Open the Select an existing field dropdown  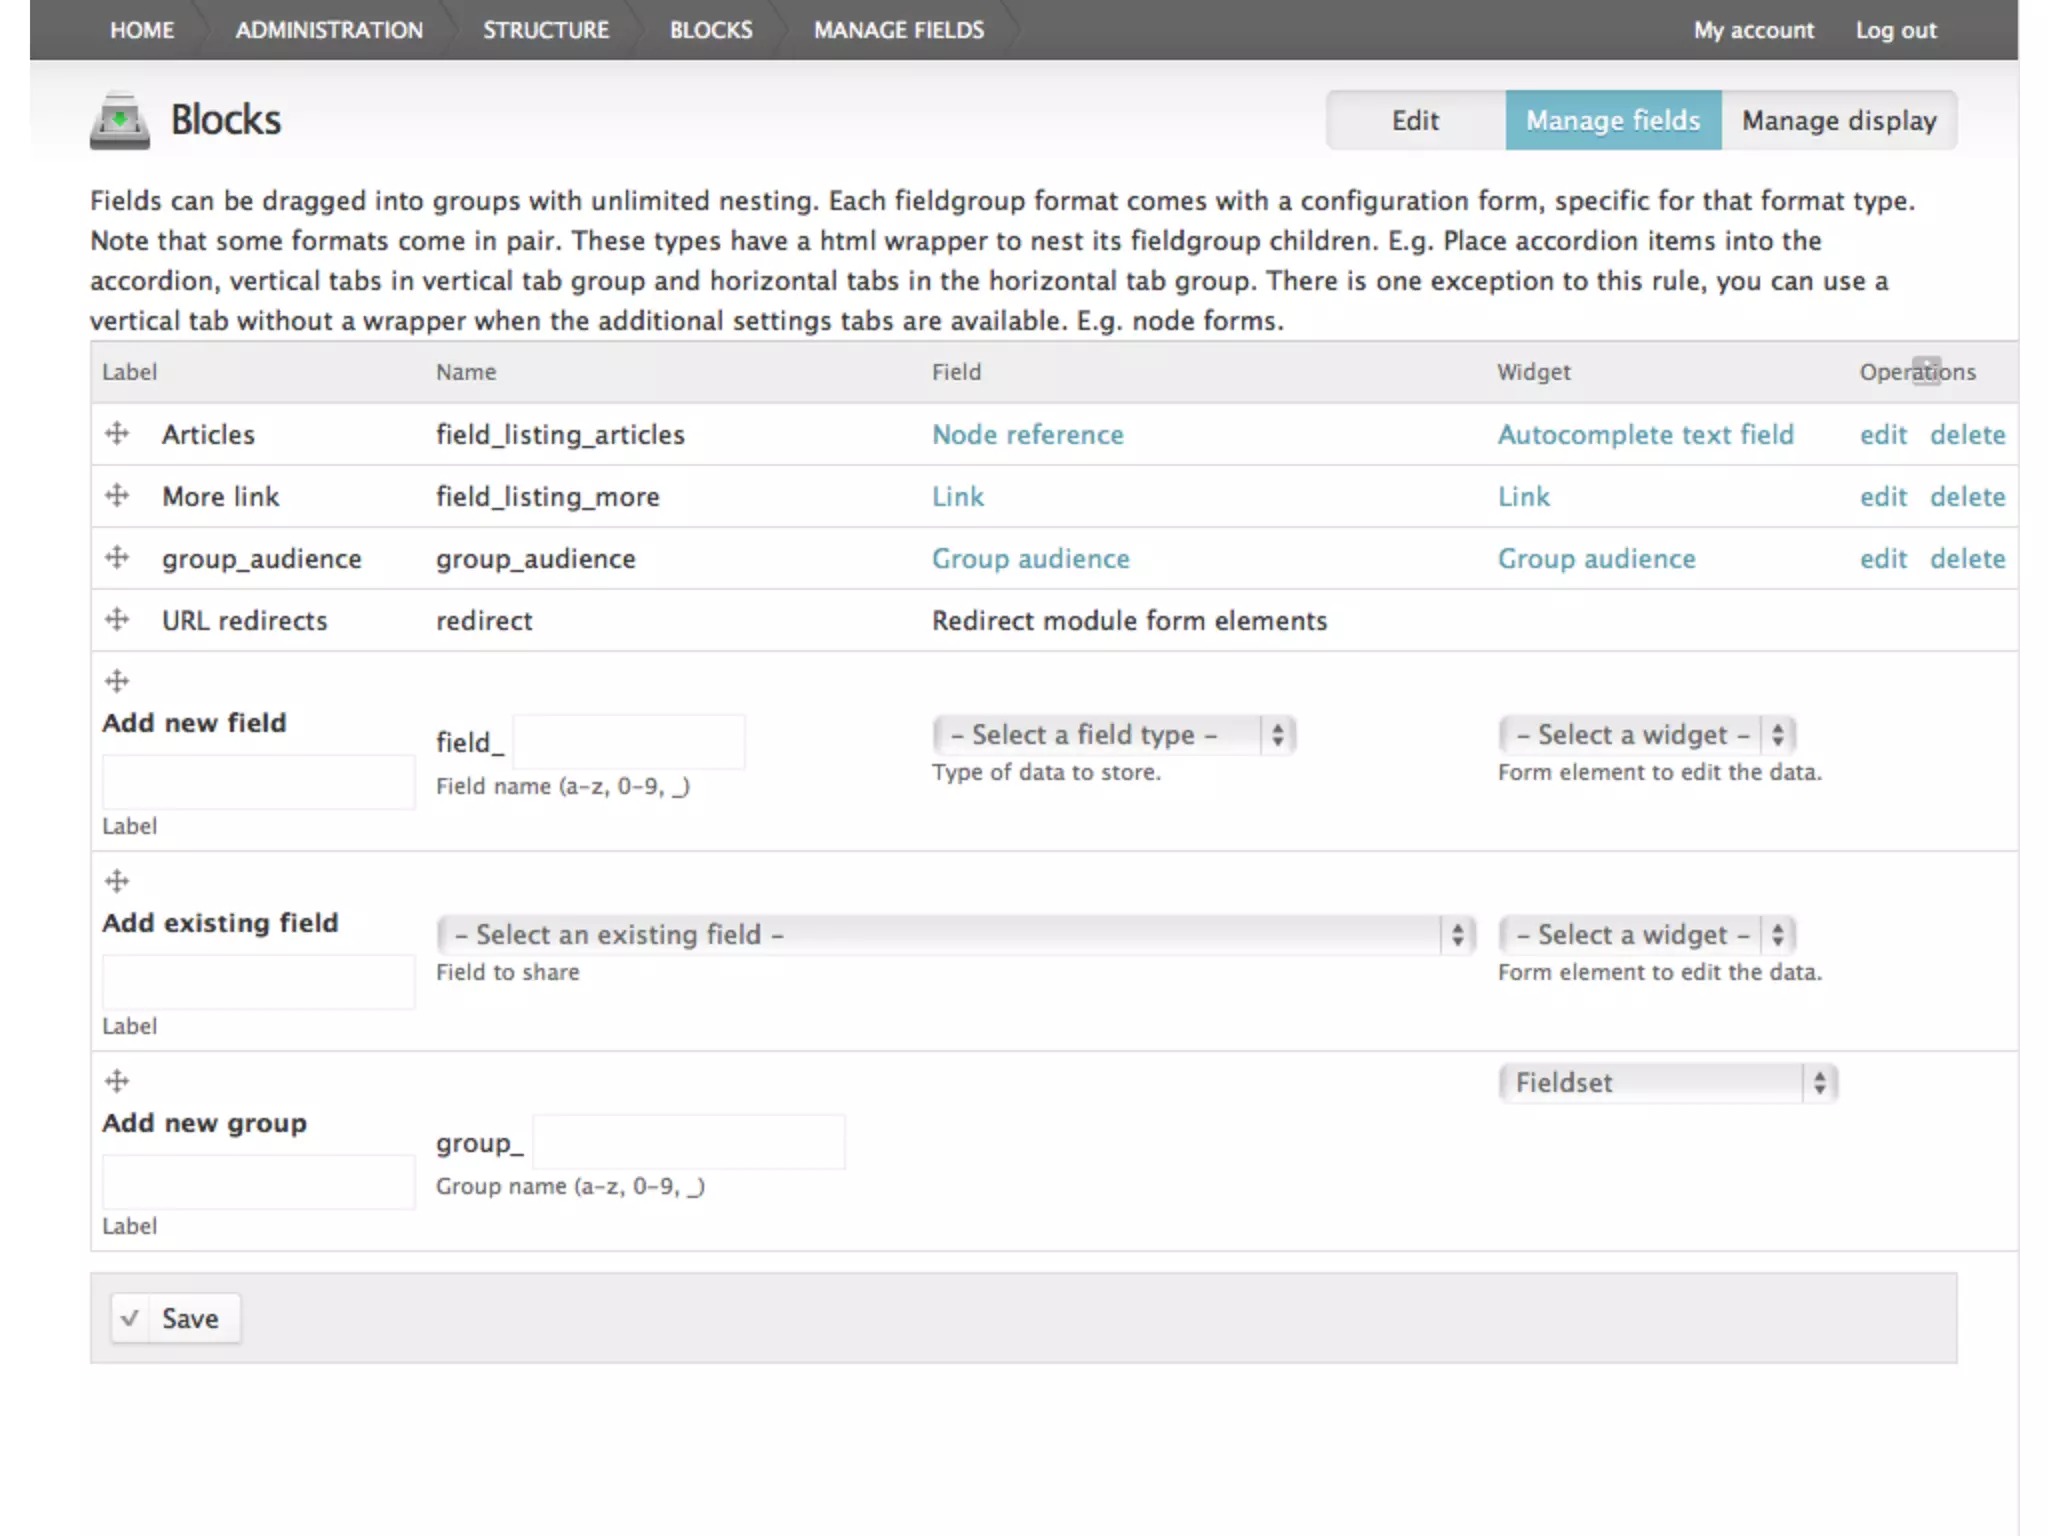coord(955,935)
